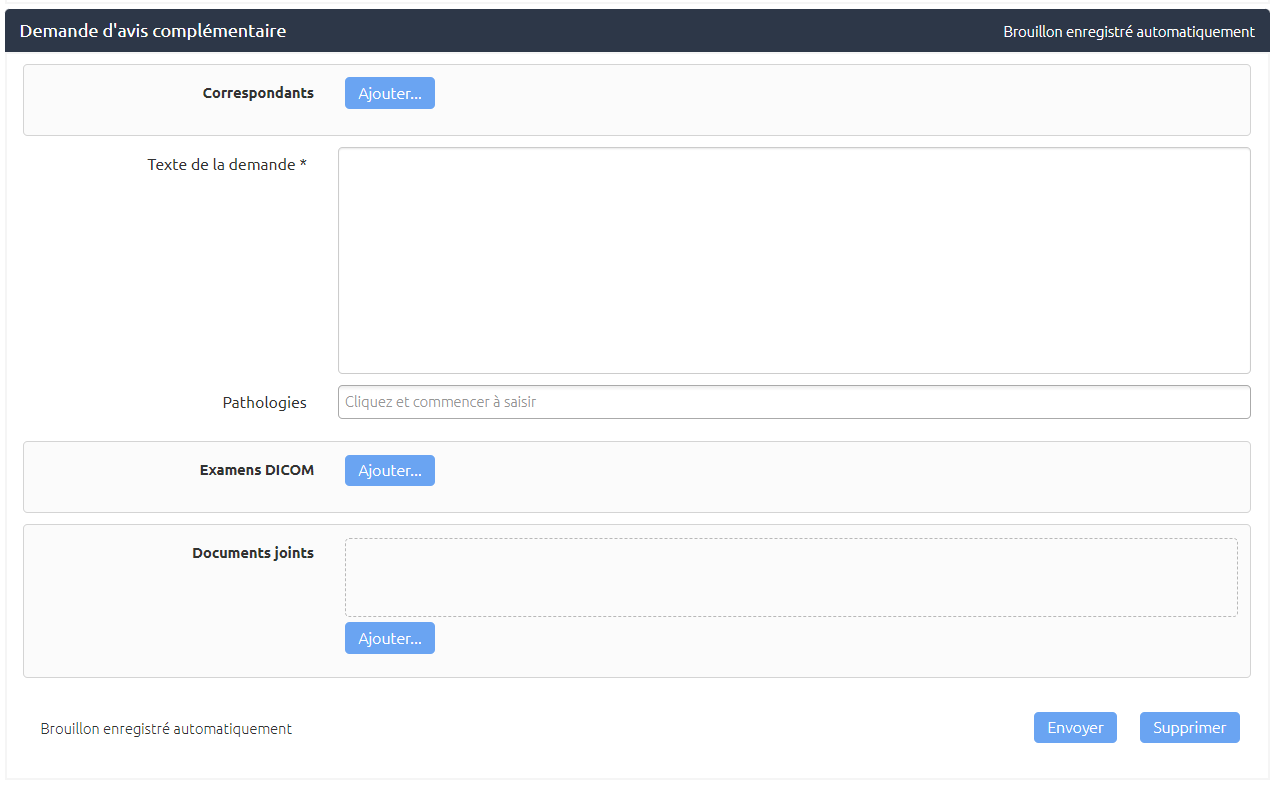Click the Documents joints label
The width and height of the screenshot is (1279, 788).
tap(253, 553)
